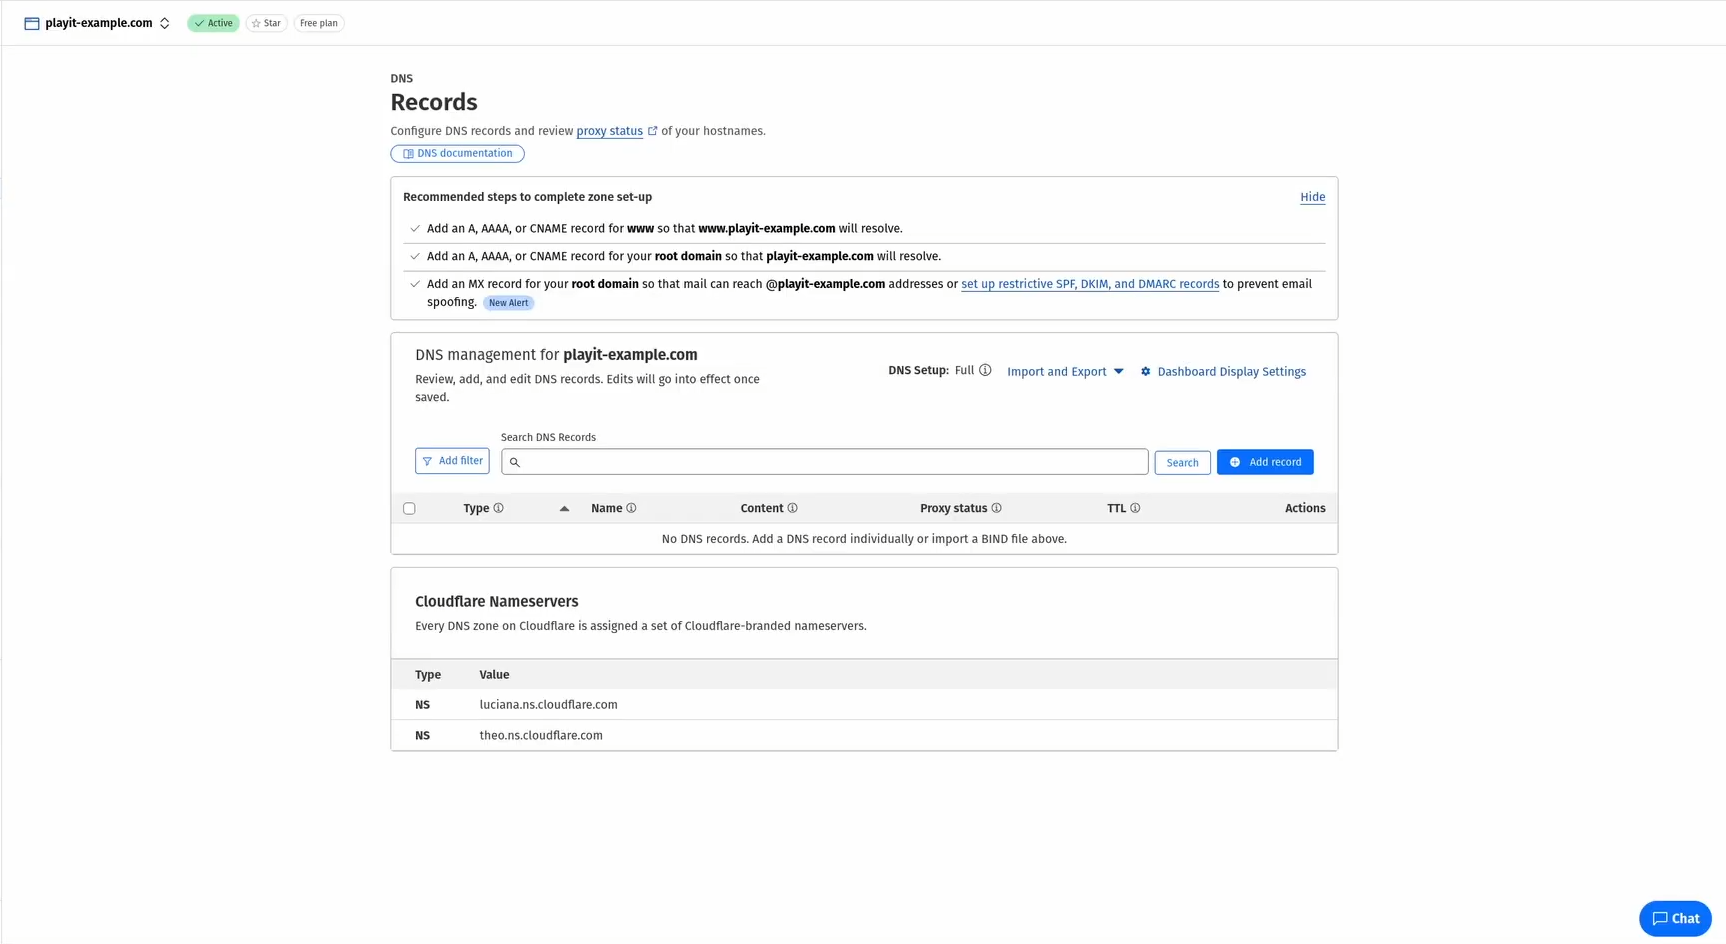
Task: Star the playit-example.com zone
Action: [x=266, y=23]
